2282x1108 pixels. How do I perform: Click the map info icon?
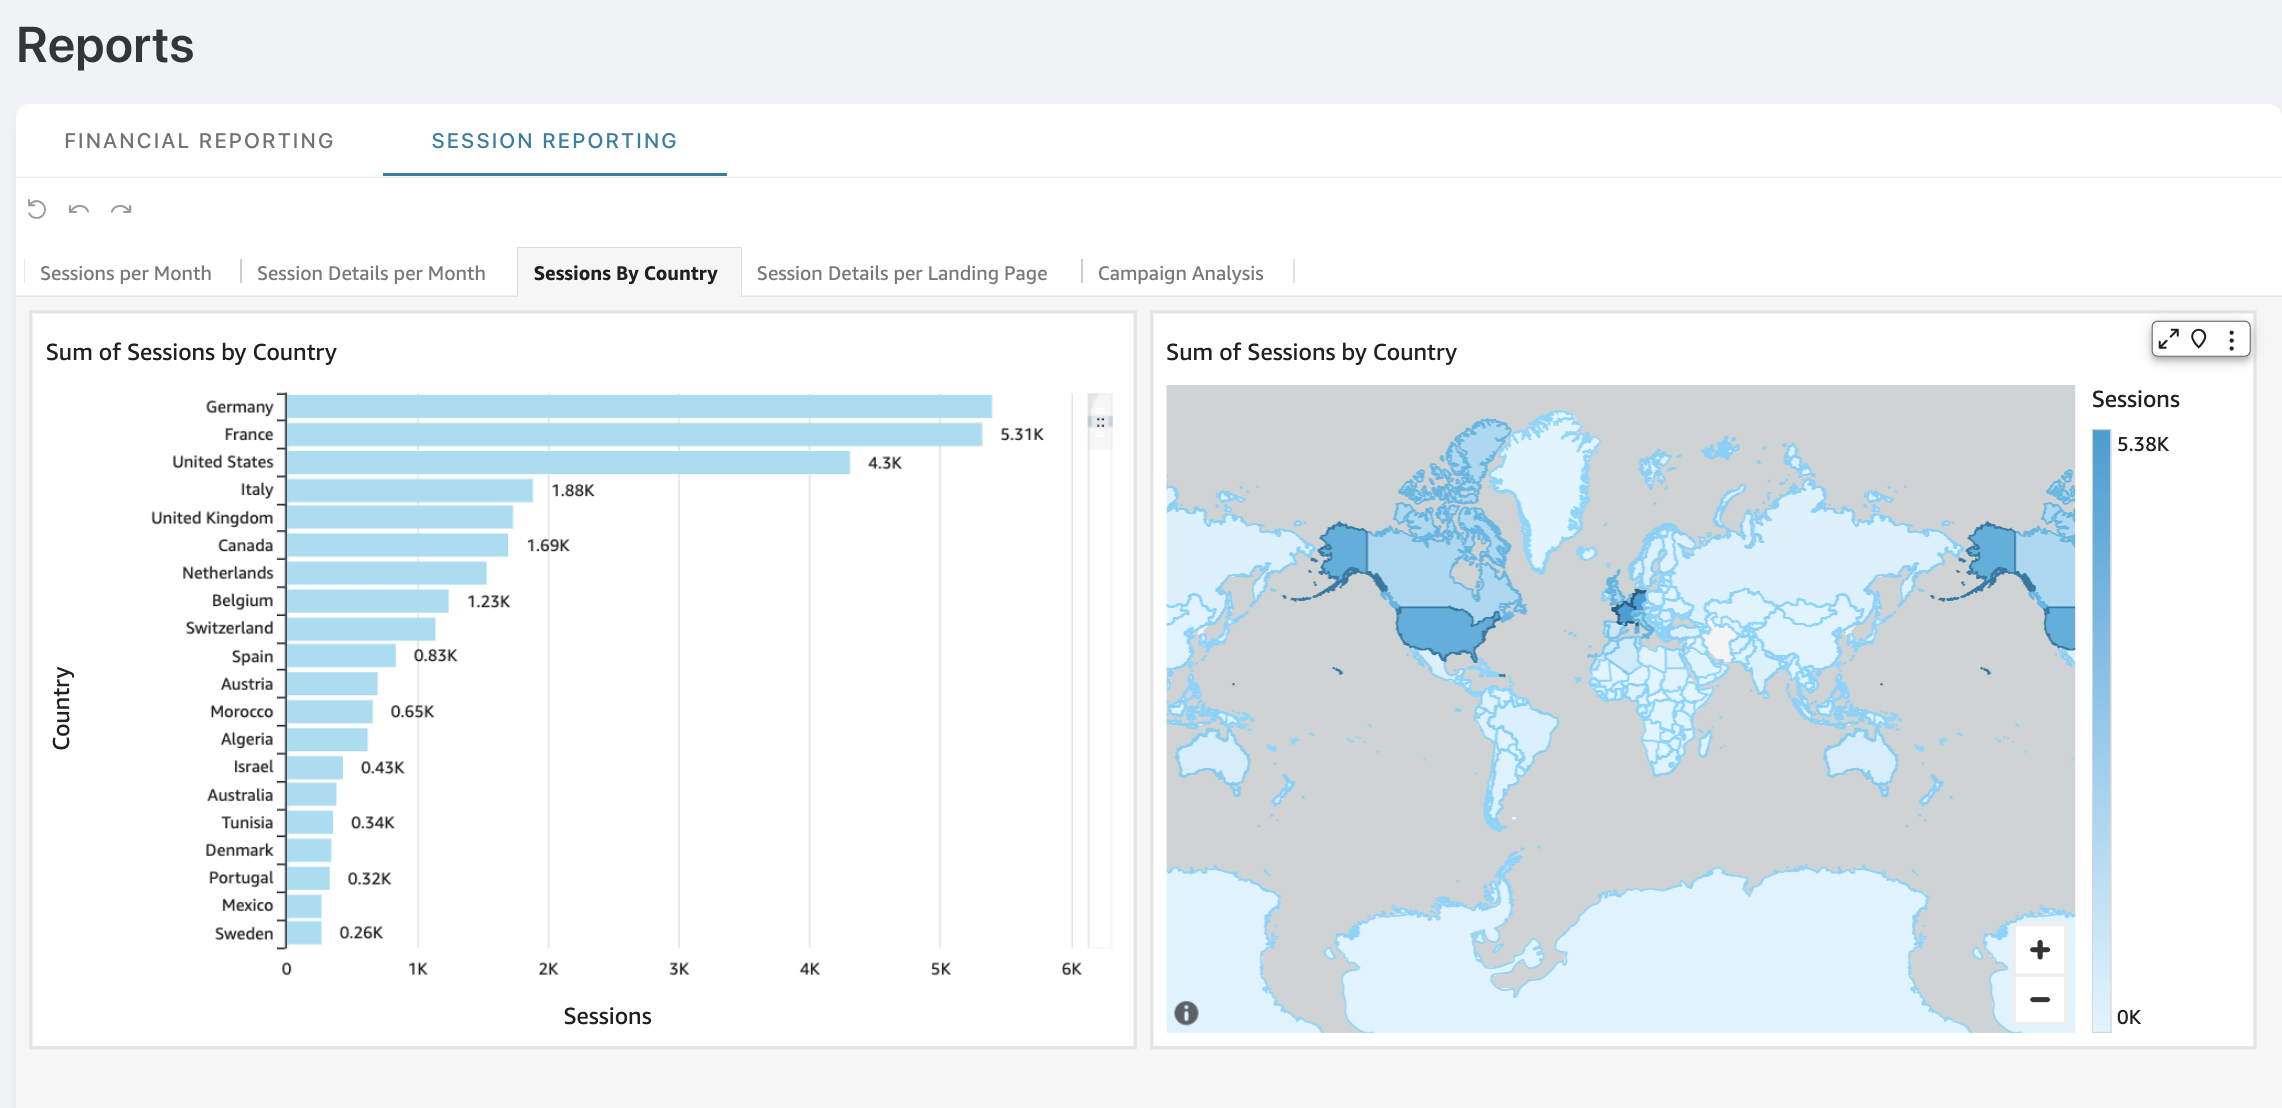click(x=1186, y=1013)
